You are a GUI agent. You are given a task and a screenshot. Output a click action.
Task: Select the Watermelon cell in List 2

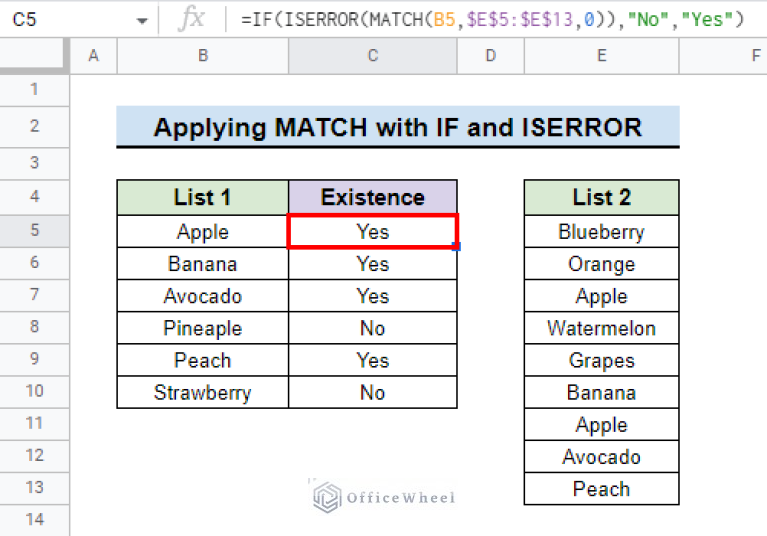click(601, 328)
